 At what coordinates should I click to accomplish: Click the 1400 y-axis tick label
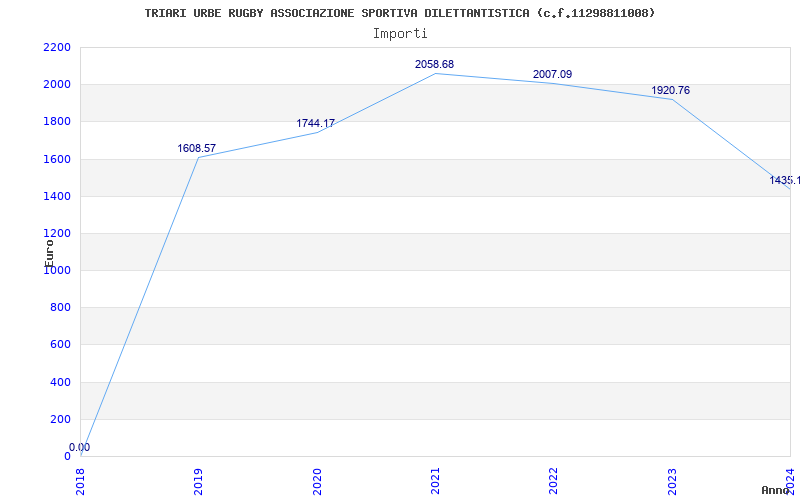point(57,196)
